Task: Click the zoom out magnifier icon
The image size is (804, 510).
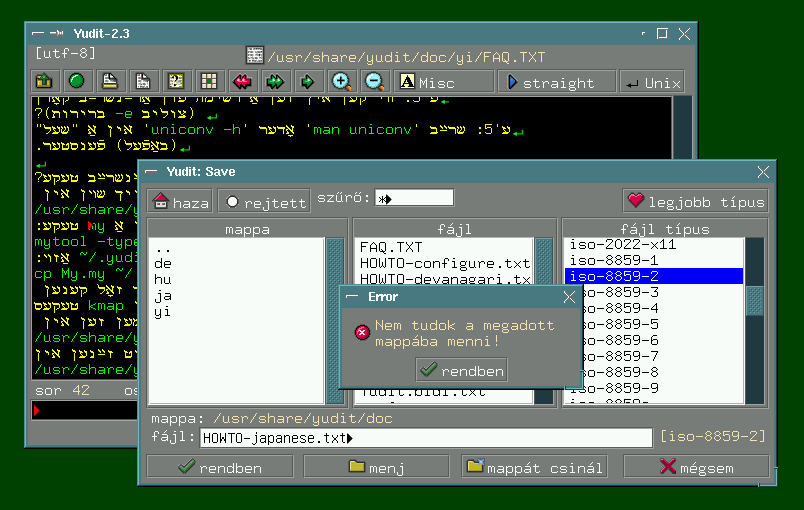Action: click(x=374, y=82)
